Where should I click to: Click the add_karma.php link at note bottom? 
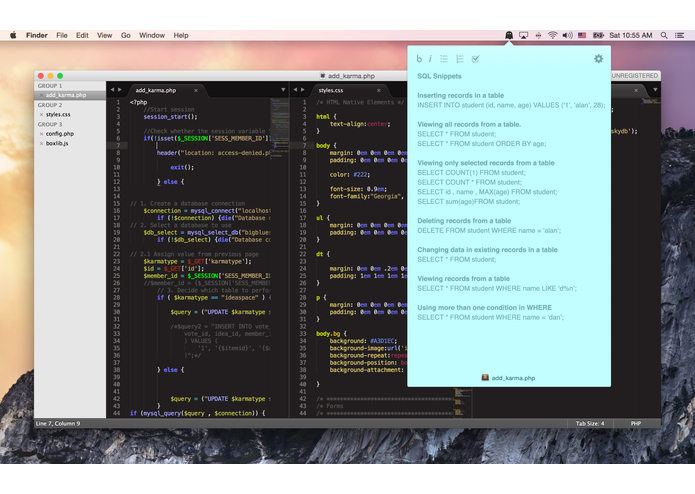point(508,378)
